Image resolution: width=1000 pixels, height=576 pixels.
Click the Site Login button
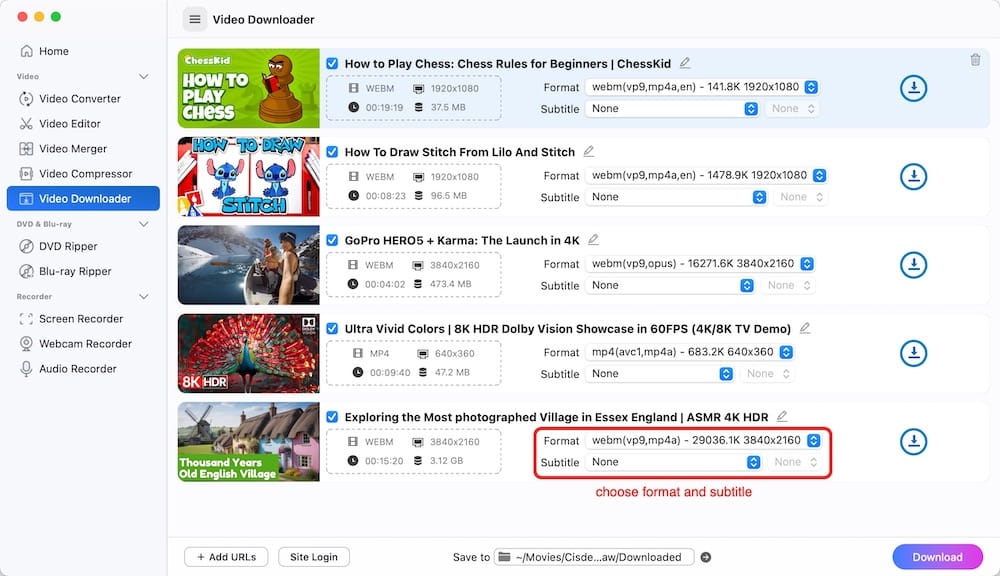[314, 557]
